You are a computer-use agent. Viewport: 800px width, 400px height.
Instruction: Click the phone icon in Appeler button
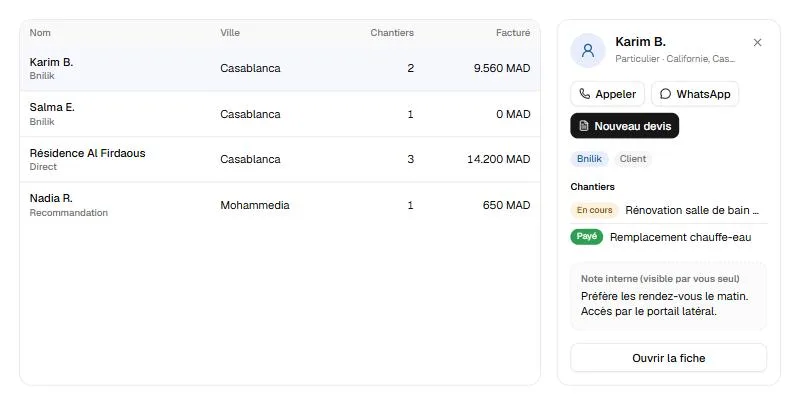585,94
